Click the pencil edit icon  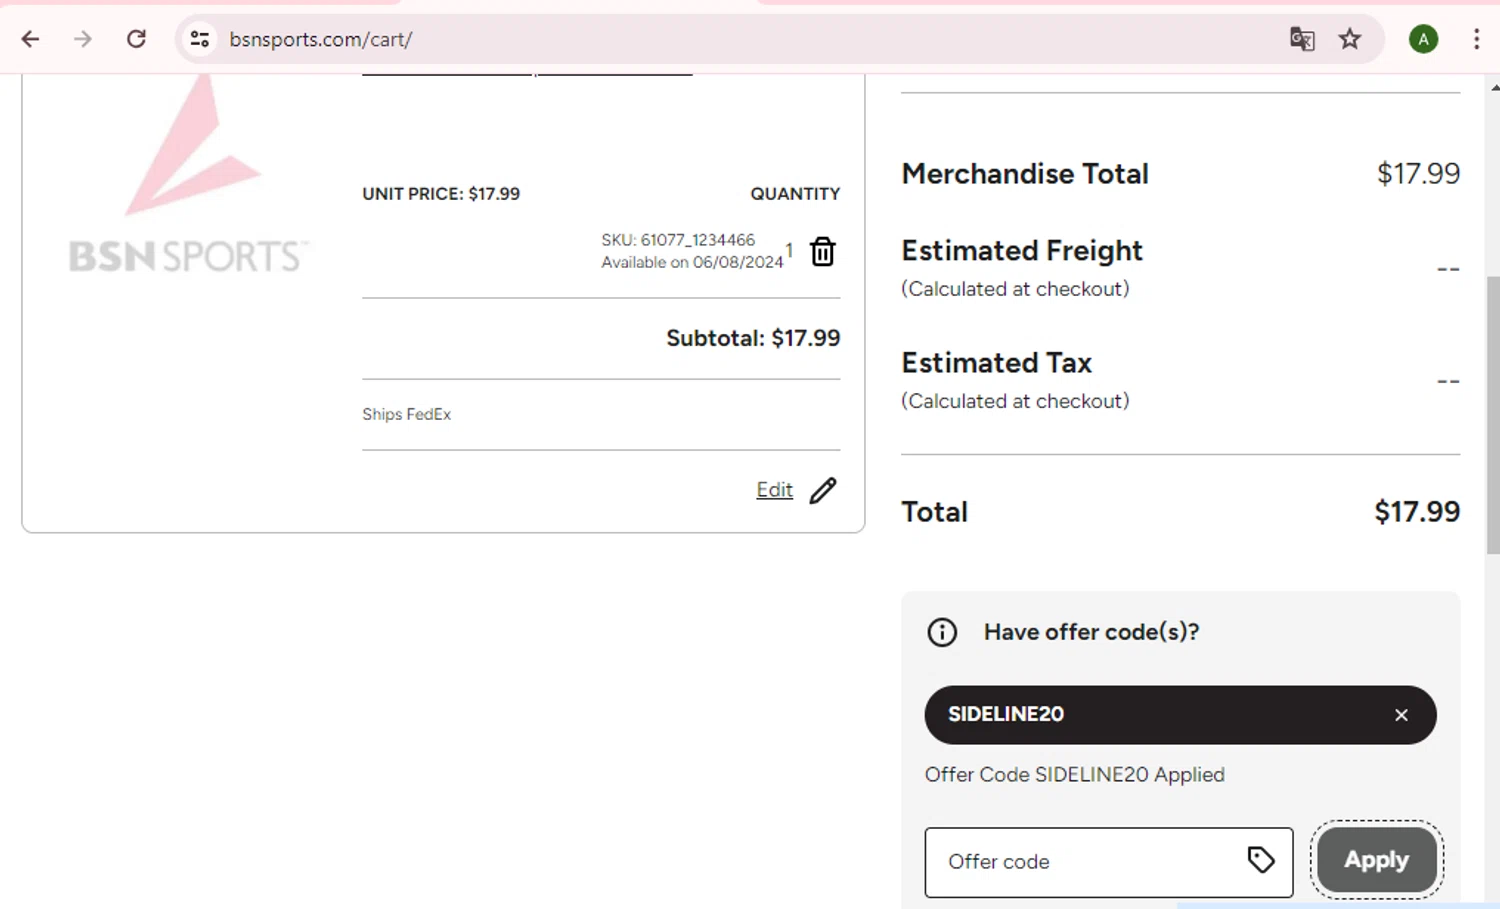click(x=823, y=490)
